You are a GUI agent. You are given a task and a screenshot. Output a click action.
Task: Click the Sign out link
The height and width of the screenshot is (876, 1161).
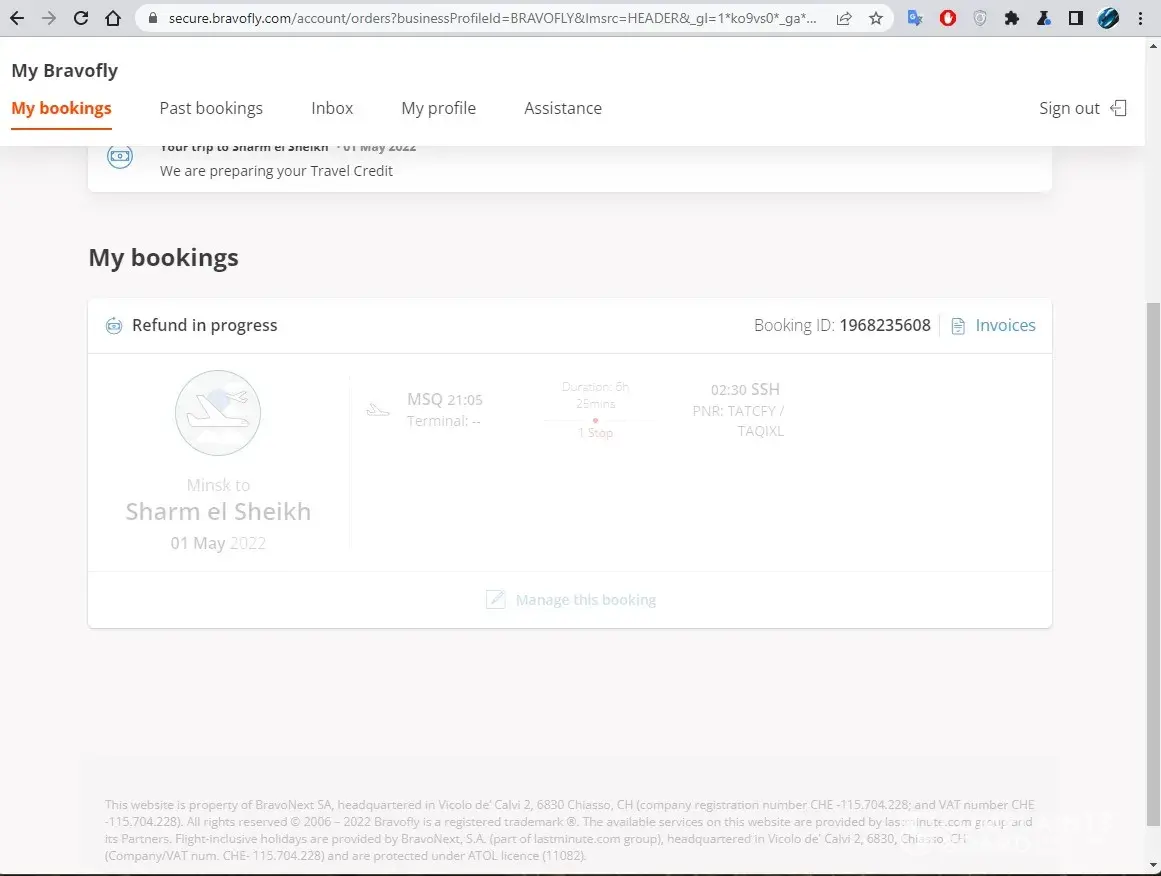click(1069, 108)
